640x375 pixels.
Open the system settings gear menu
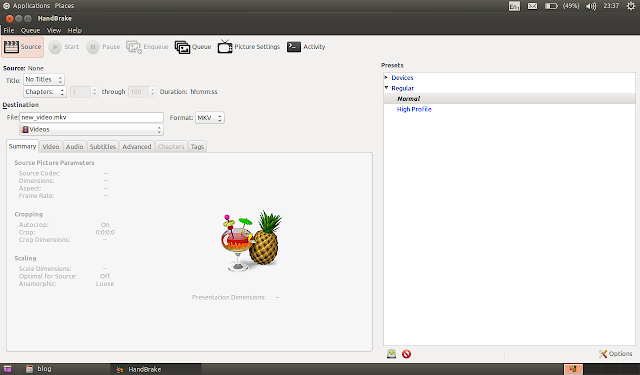click(x=631, y=6)
